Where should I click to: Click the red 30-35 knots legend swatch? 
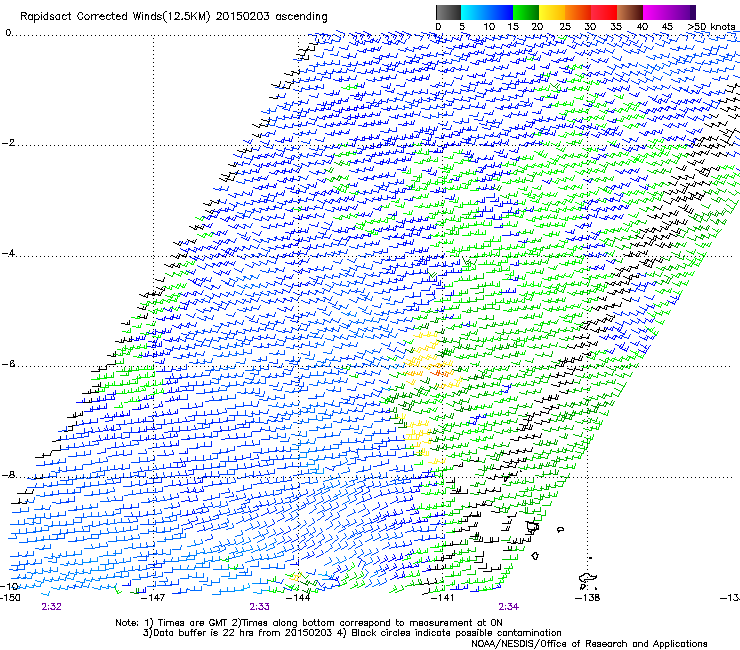pyautogui.click(x=604, y=12)
